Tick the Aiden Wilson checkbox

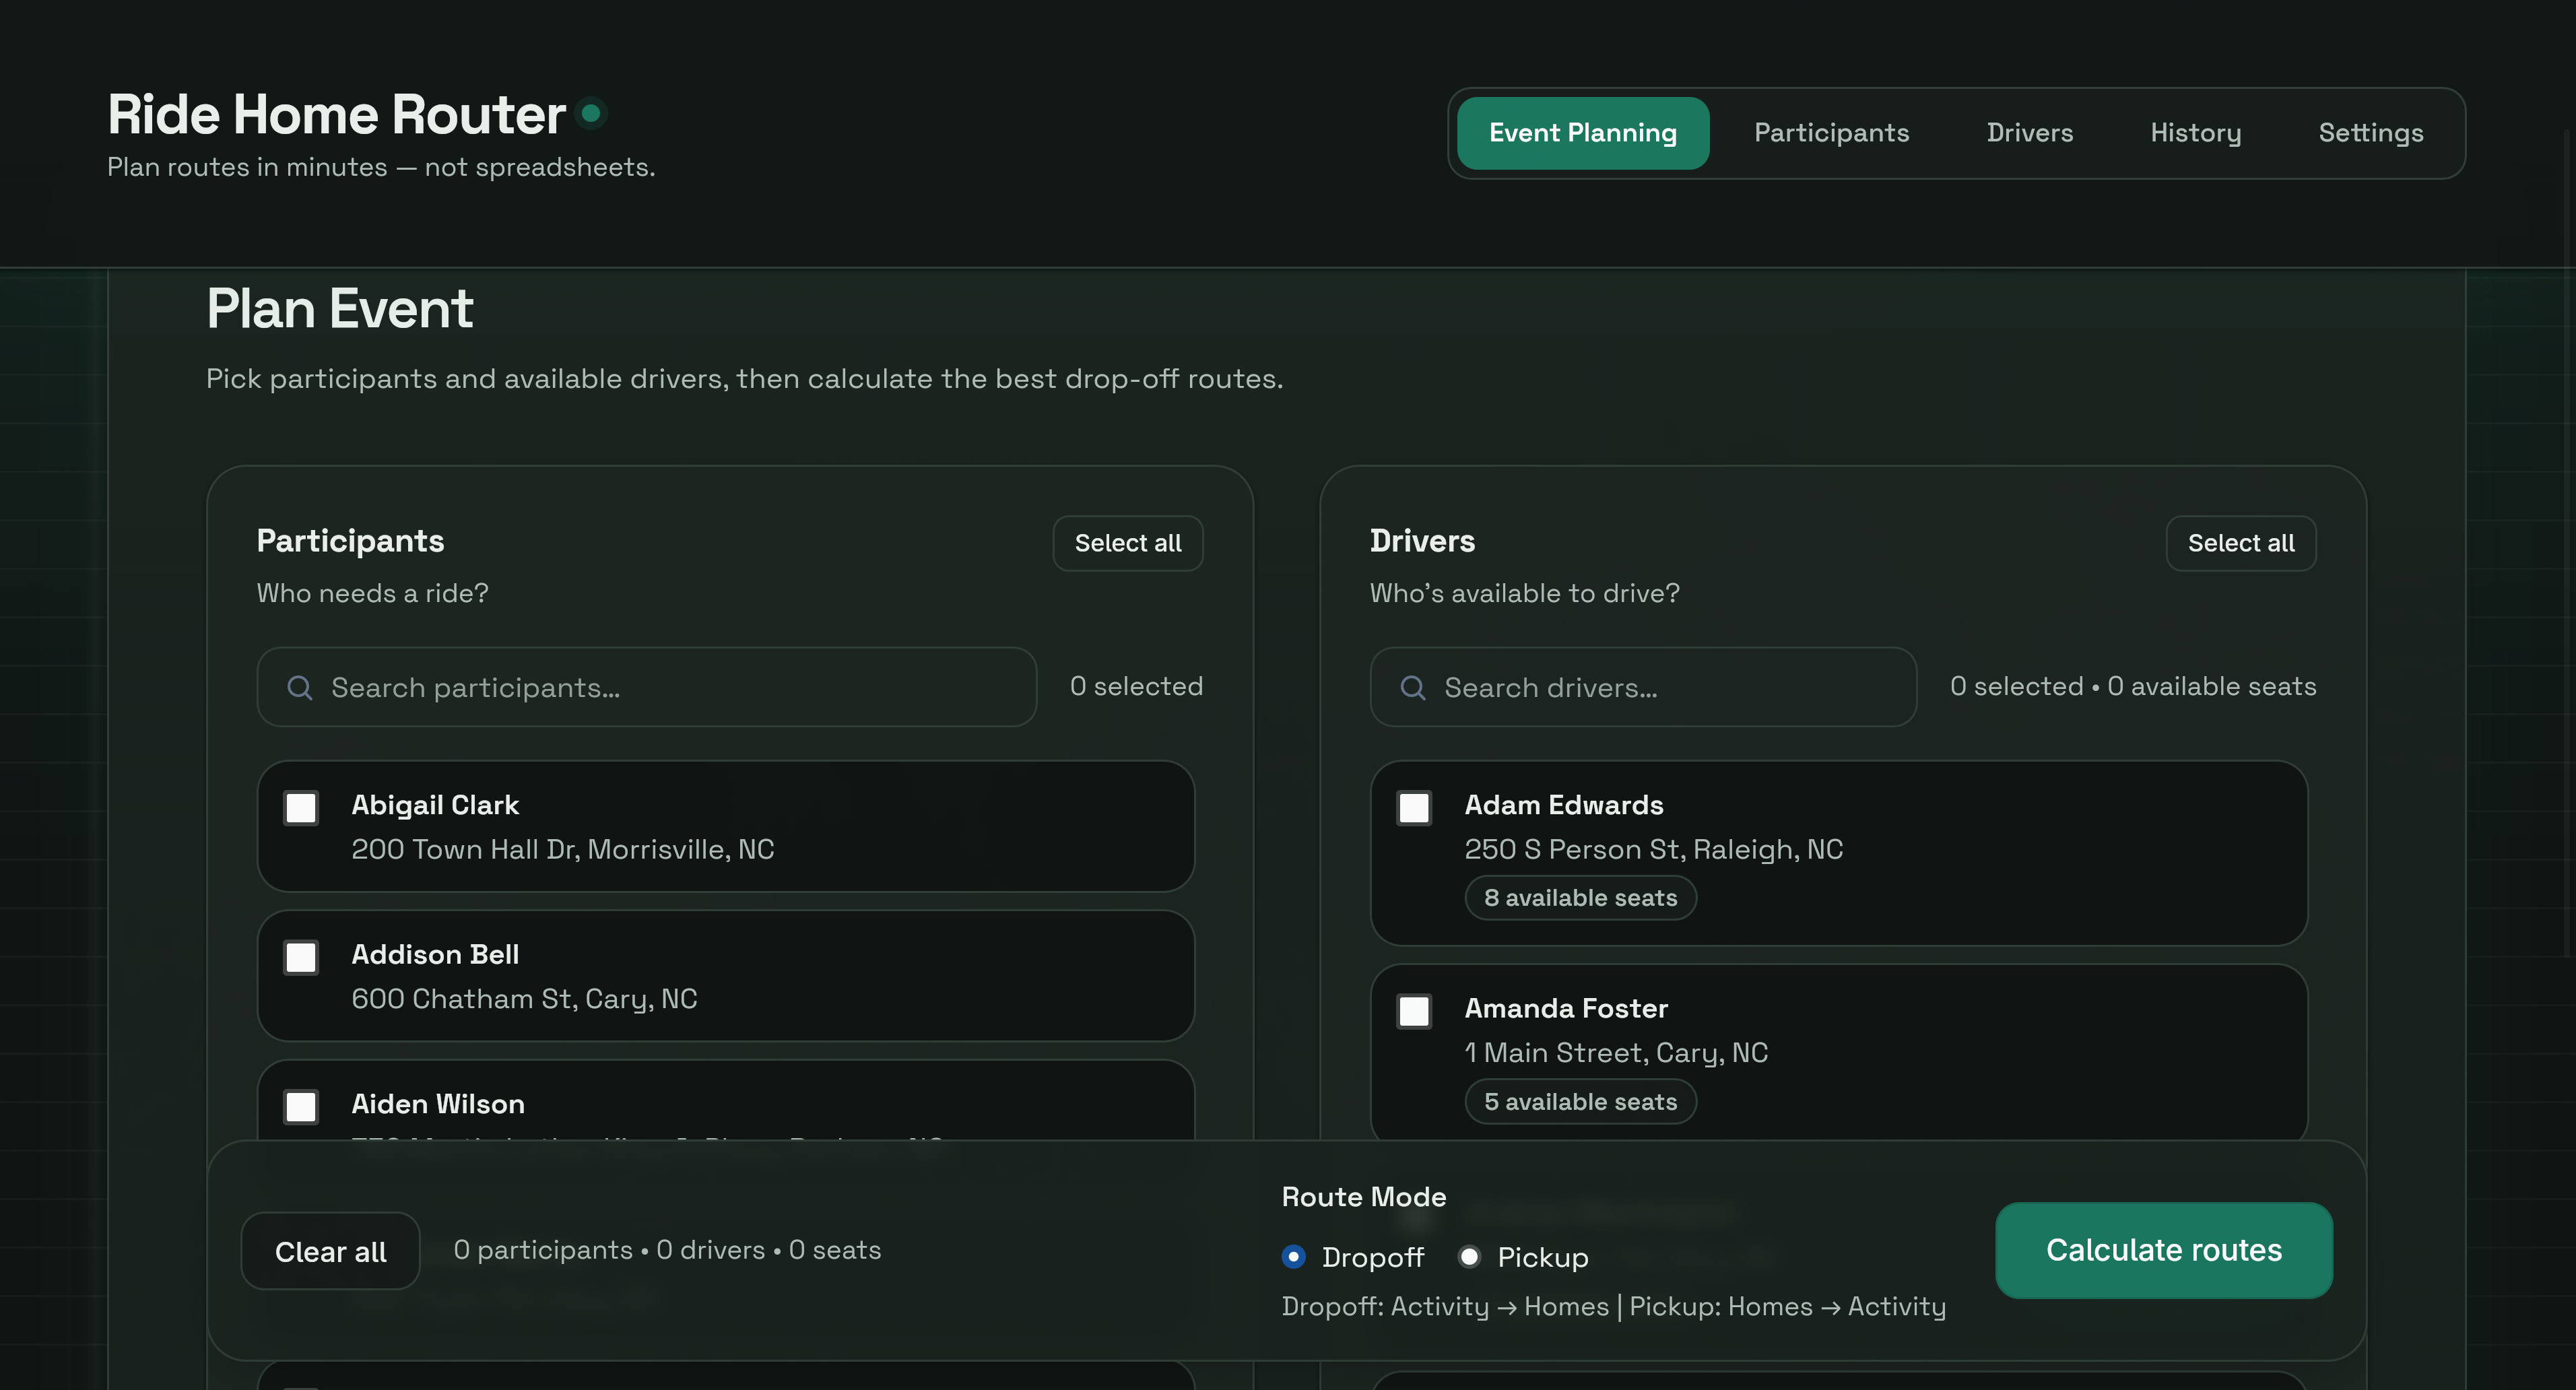301,1106
